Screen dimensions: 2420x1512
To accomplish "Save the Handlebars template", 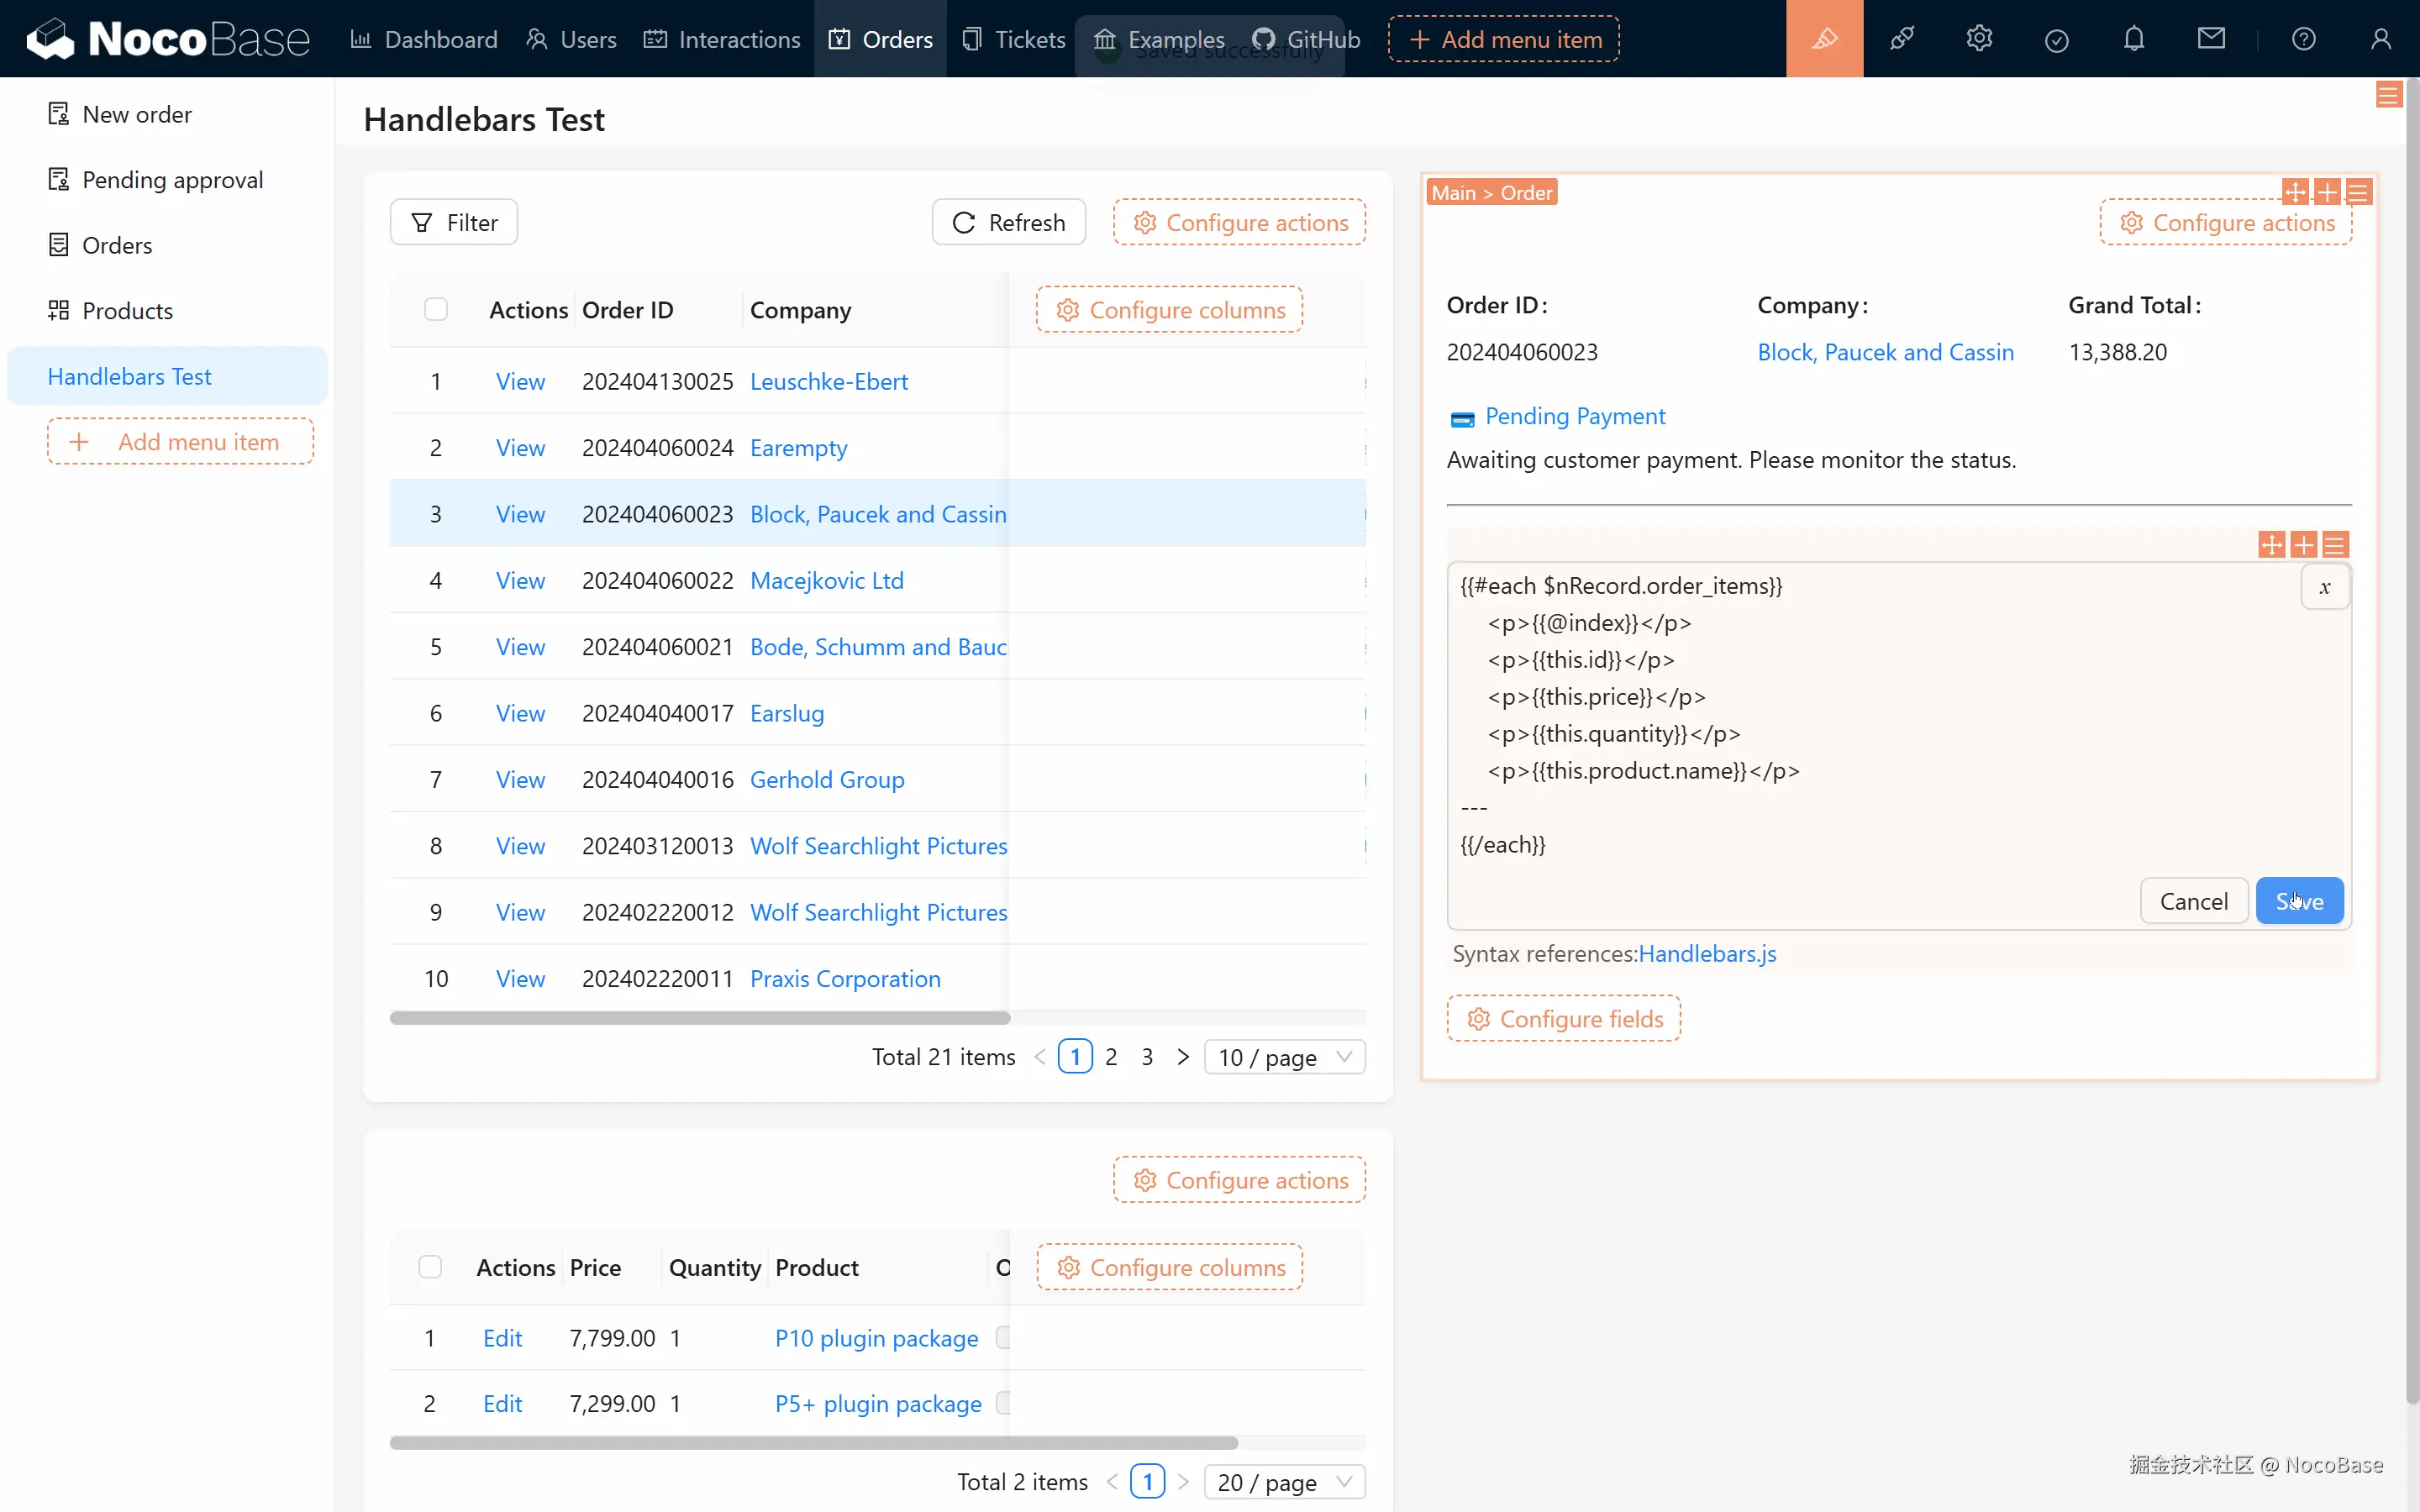I will (2298, 901).
